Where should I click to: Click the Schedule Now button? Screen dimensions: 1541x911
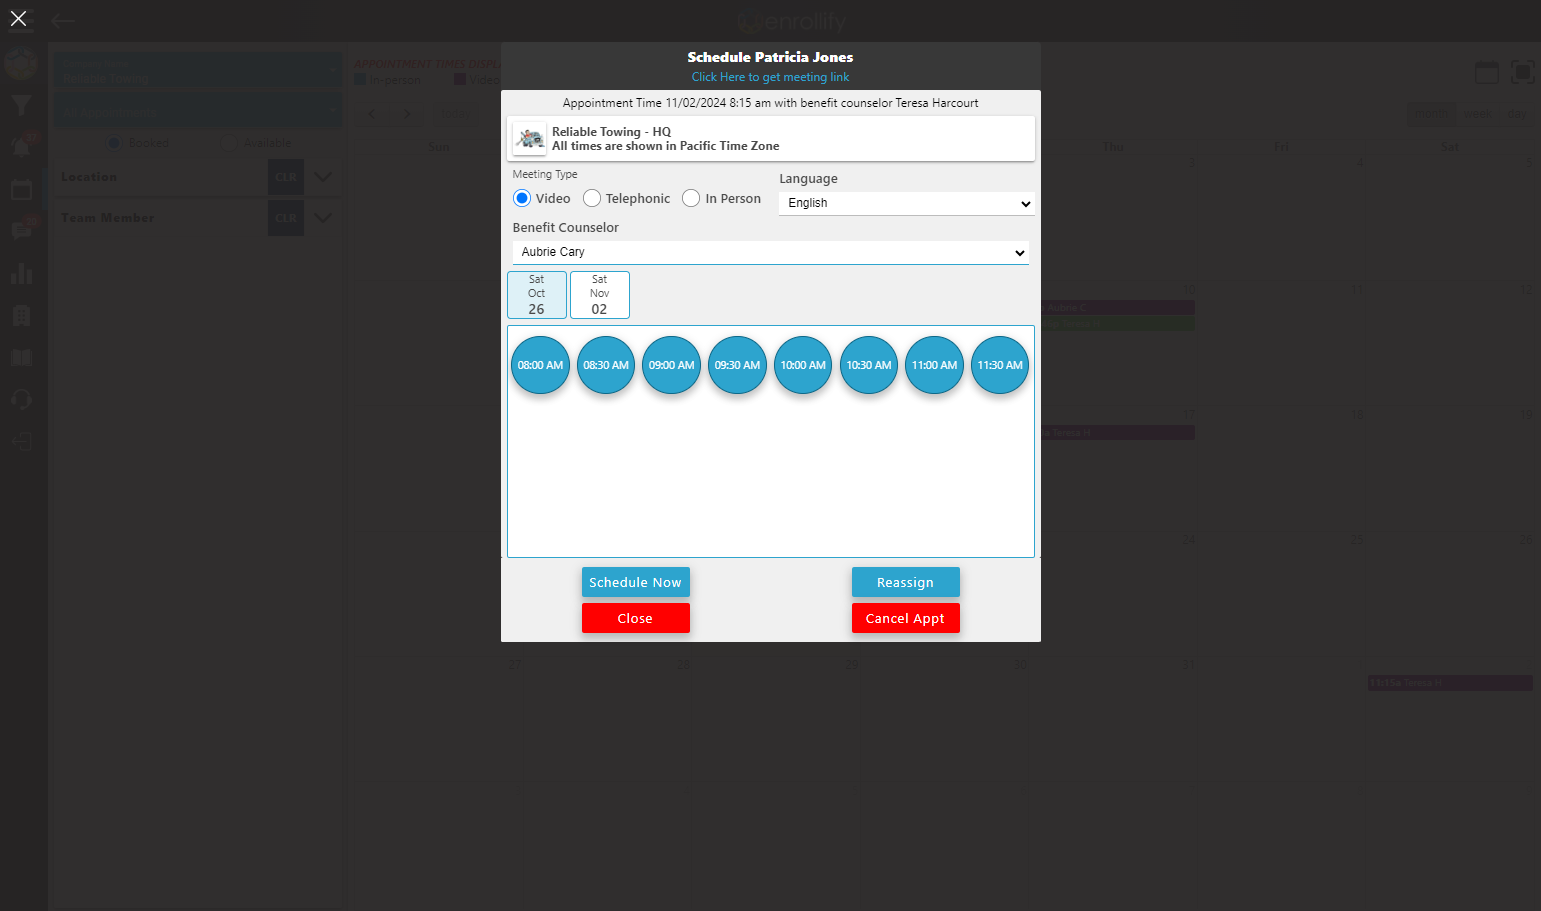[636, 582]
